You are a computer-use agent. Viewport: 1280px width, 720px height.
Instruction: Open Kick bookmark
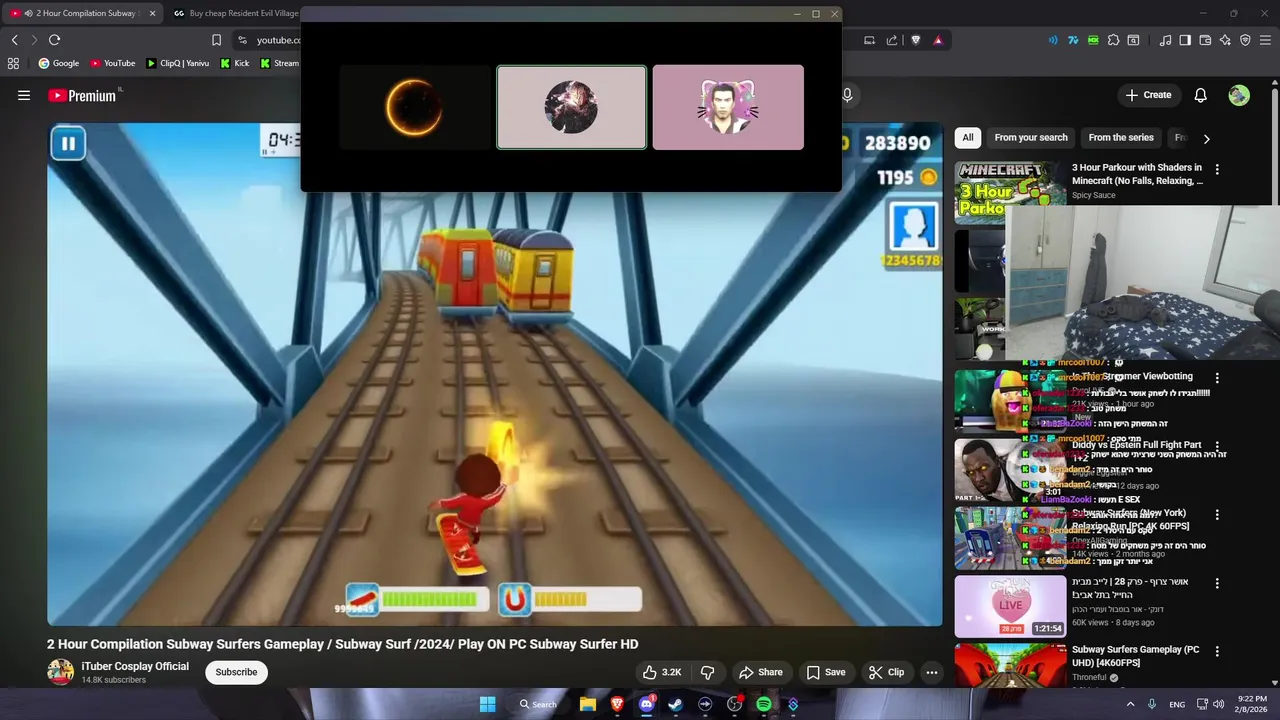click(235, 63)
